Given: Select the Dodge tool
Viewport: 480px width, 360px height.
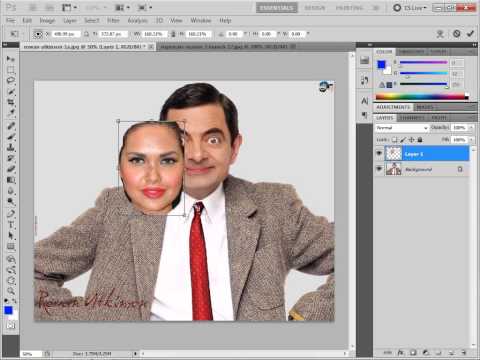Looking at the screenshot, I should (11, 201).
